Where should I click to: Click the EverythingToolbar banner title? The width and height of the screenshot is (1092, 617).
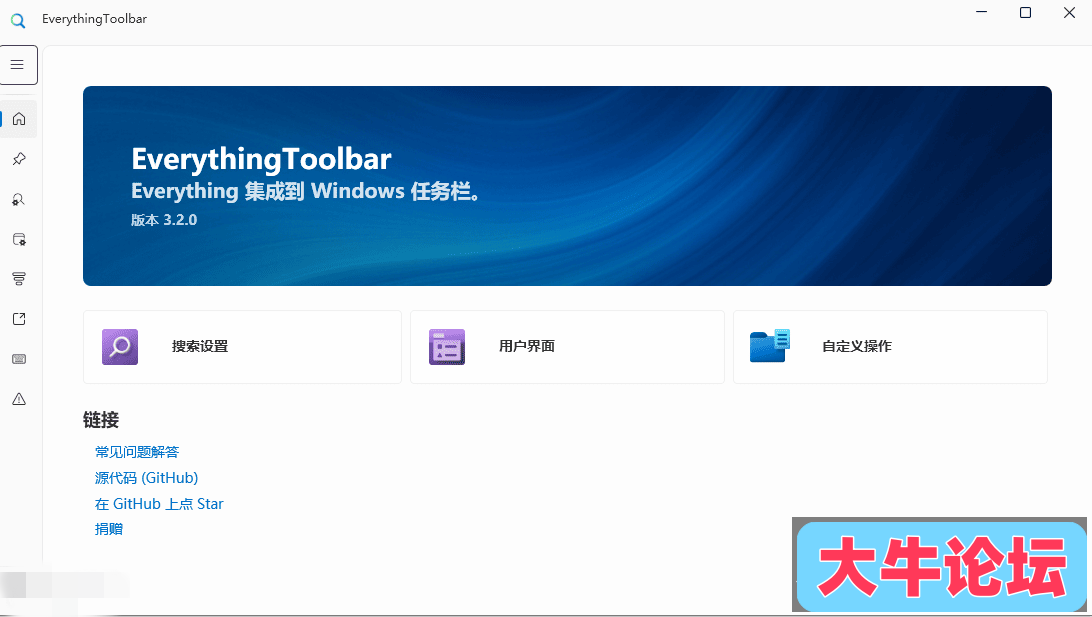pos(261,159)
